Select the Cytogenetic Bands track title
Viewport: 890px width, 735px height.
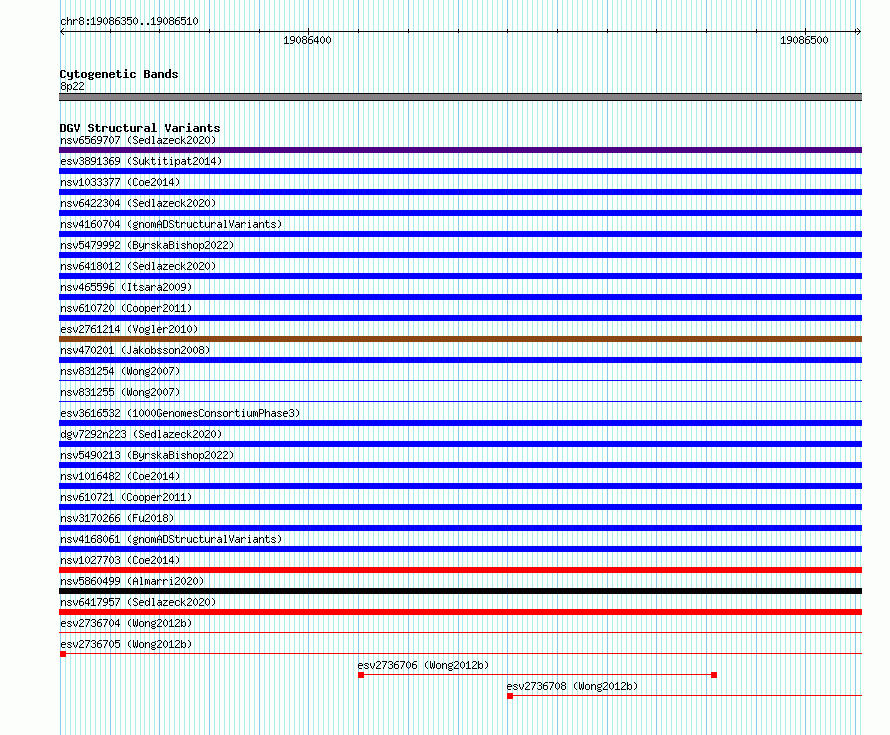click(119, 74)
